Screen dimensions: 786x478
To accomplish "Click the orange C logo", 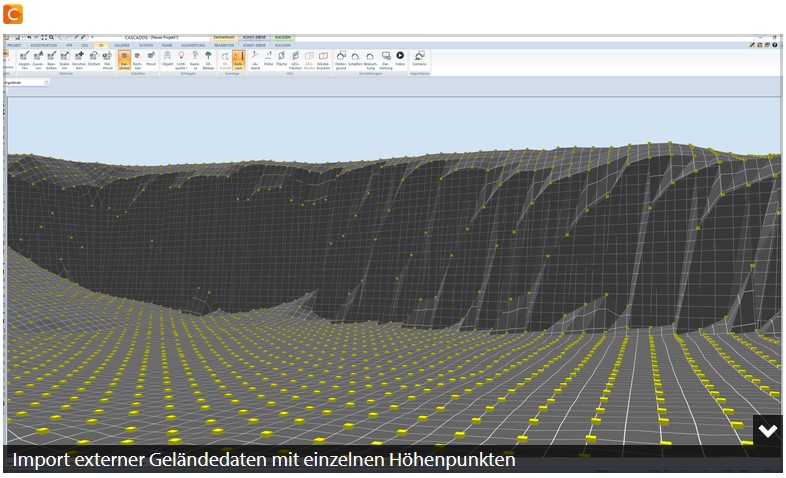I will 13,14.
